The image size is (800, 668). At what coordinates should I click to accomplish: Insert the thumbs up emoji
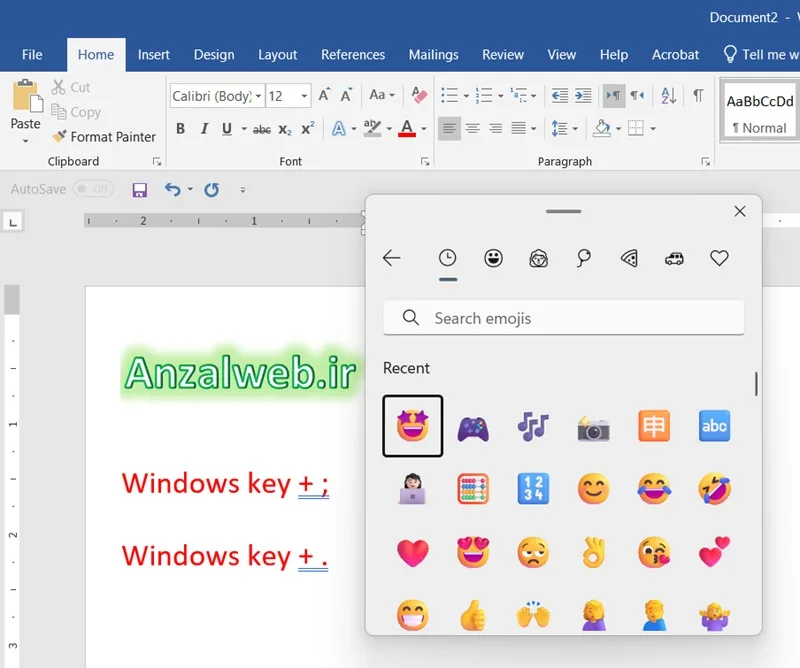(473, 615)
